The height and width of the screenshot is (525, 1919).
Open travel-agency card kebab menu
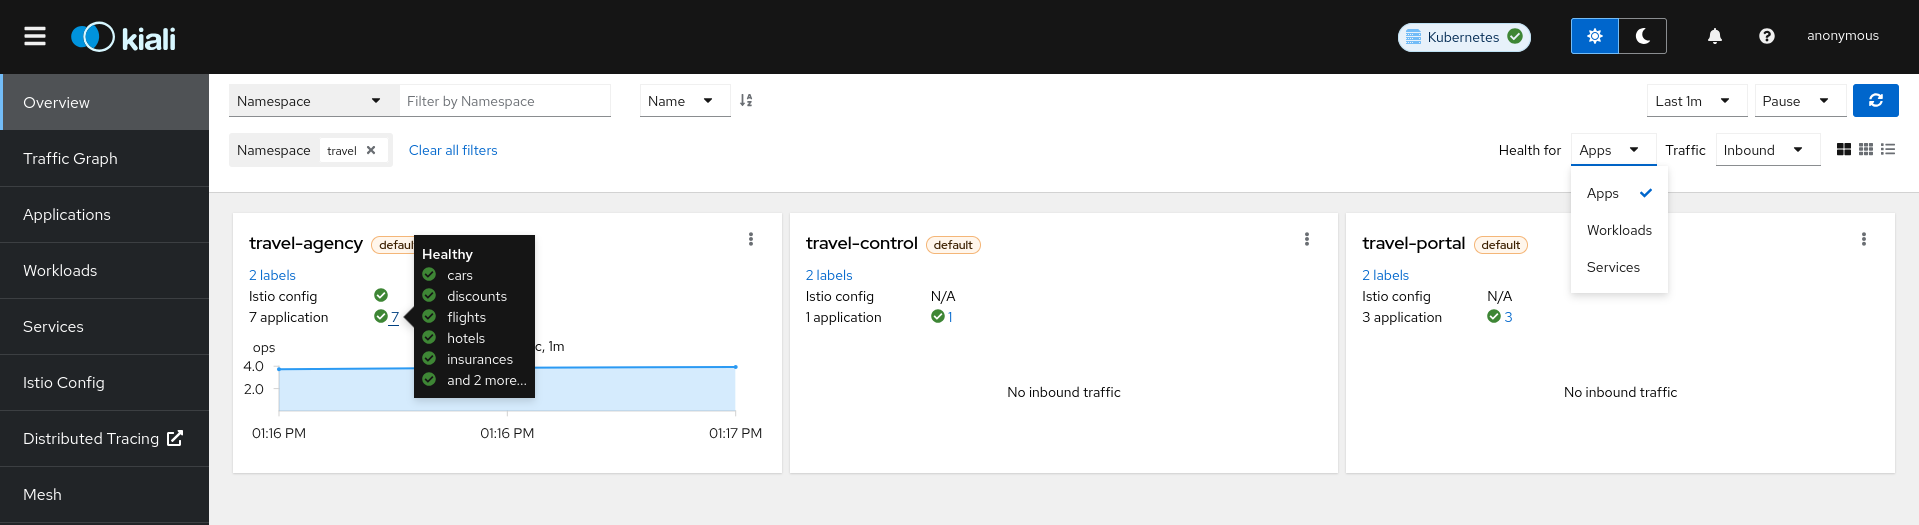coord(751,240)
